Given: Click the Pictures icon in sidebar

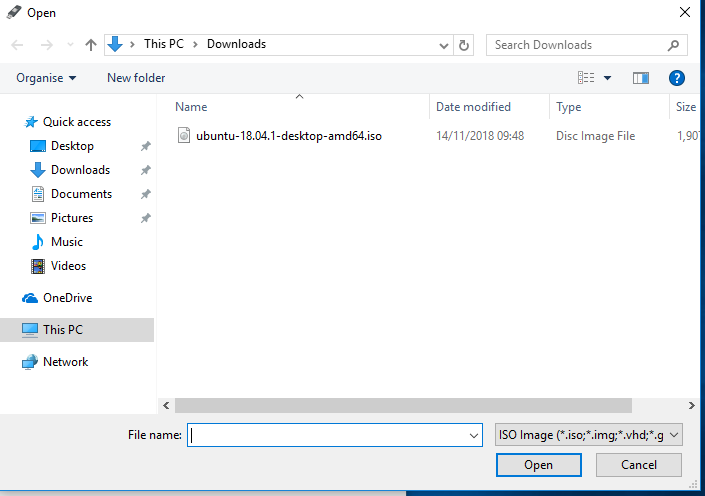Looking at the screenshot, I should coord(38,218).
